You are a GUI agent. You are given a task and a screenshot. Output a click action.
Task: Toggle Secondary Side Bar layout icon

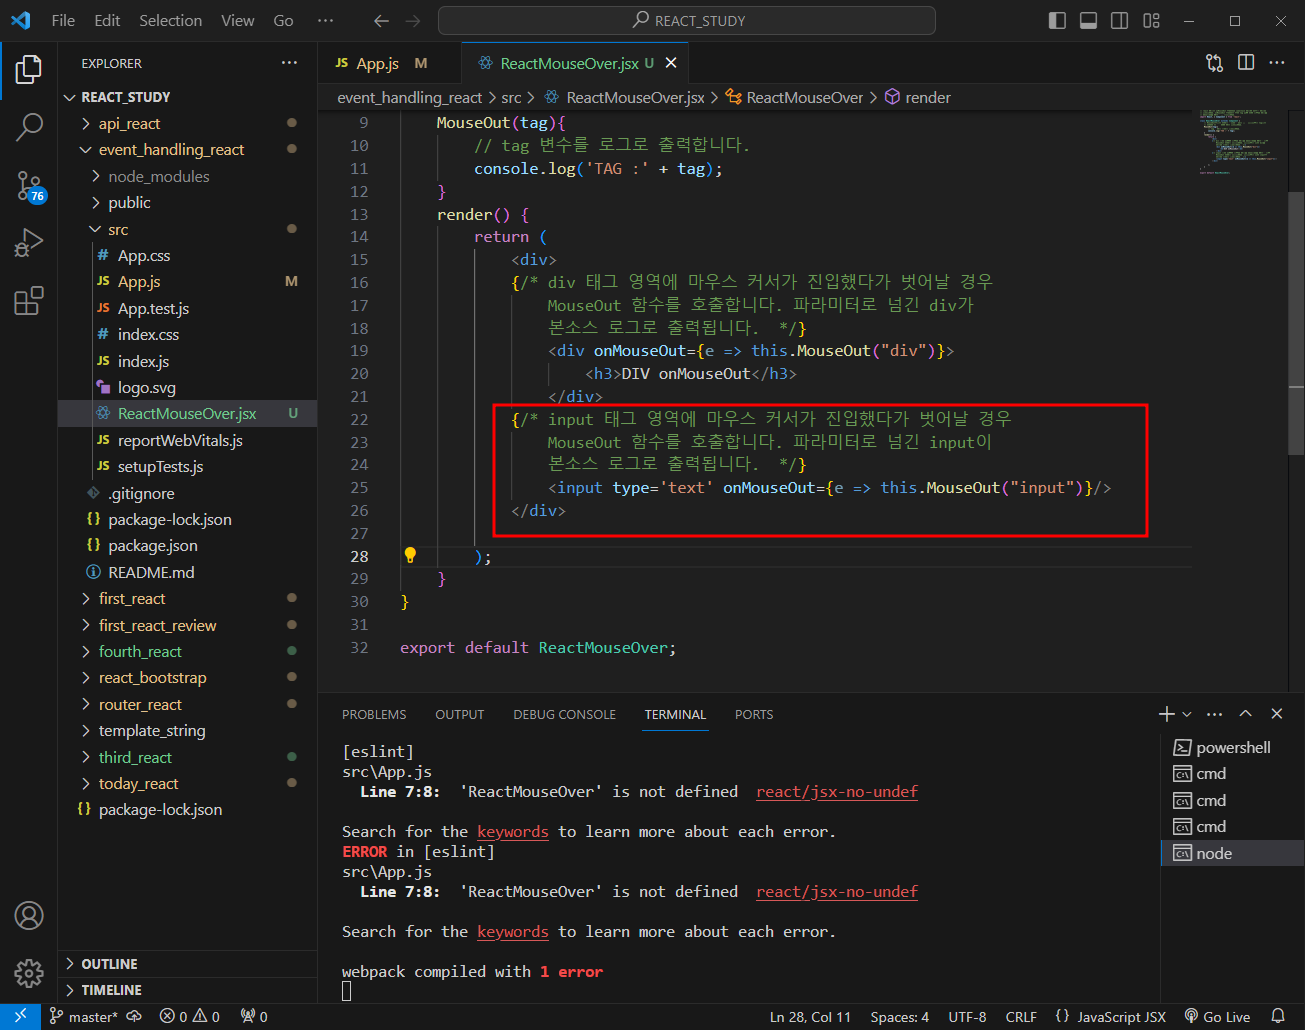[1120, 20]
